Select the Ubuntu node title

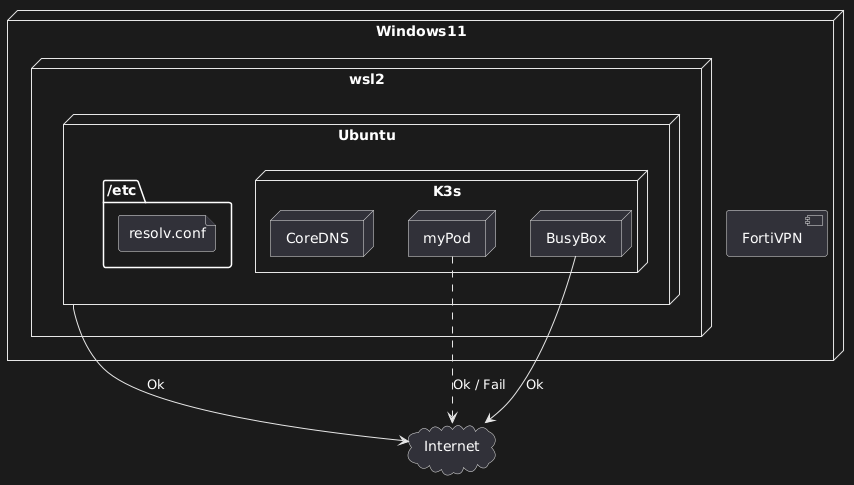367,135
